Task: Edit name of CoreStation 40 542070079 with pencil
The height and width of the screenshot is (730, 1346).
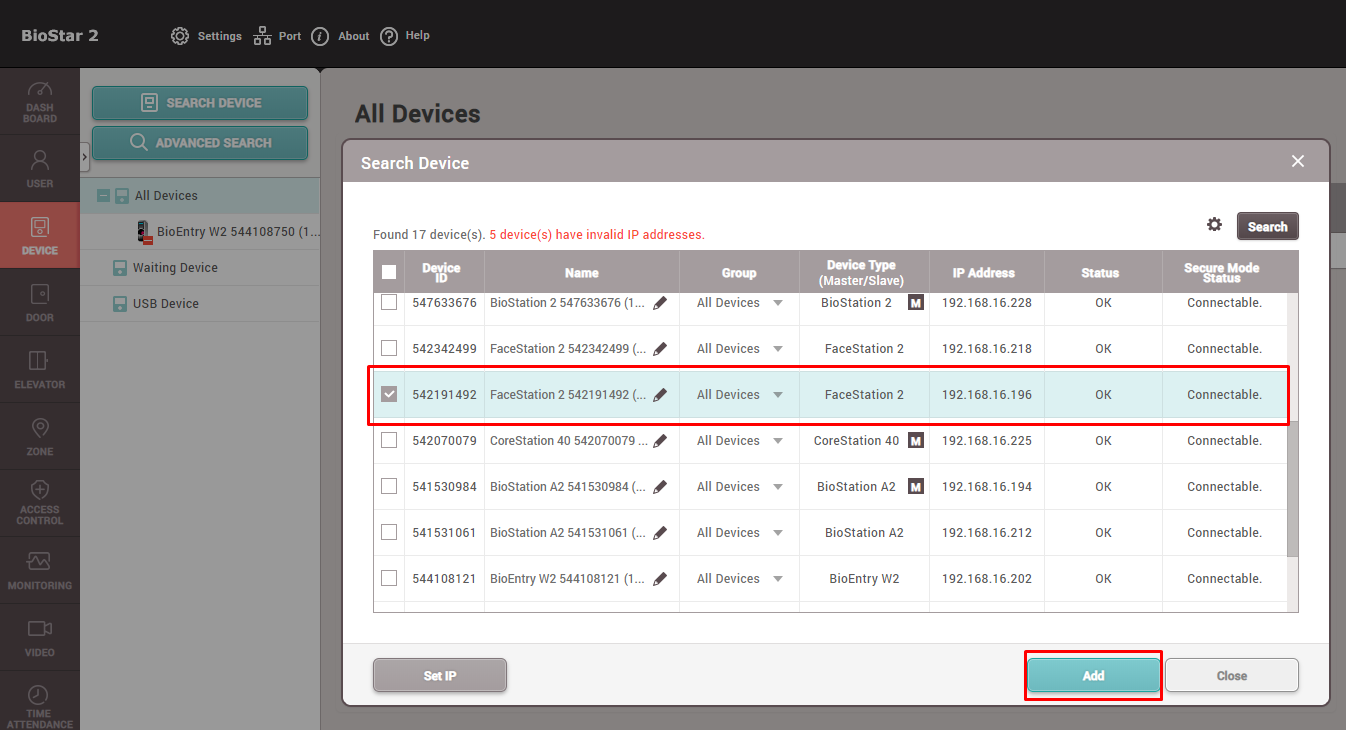Action: 660,441
